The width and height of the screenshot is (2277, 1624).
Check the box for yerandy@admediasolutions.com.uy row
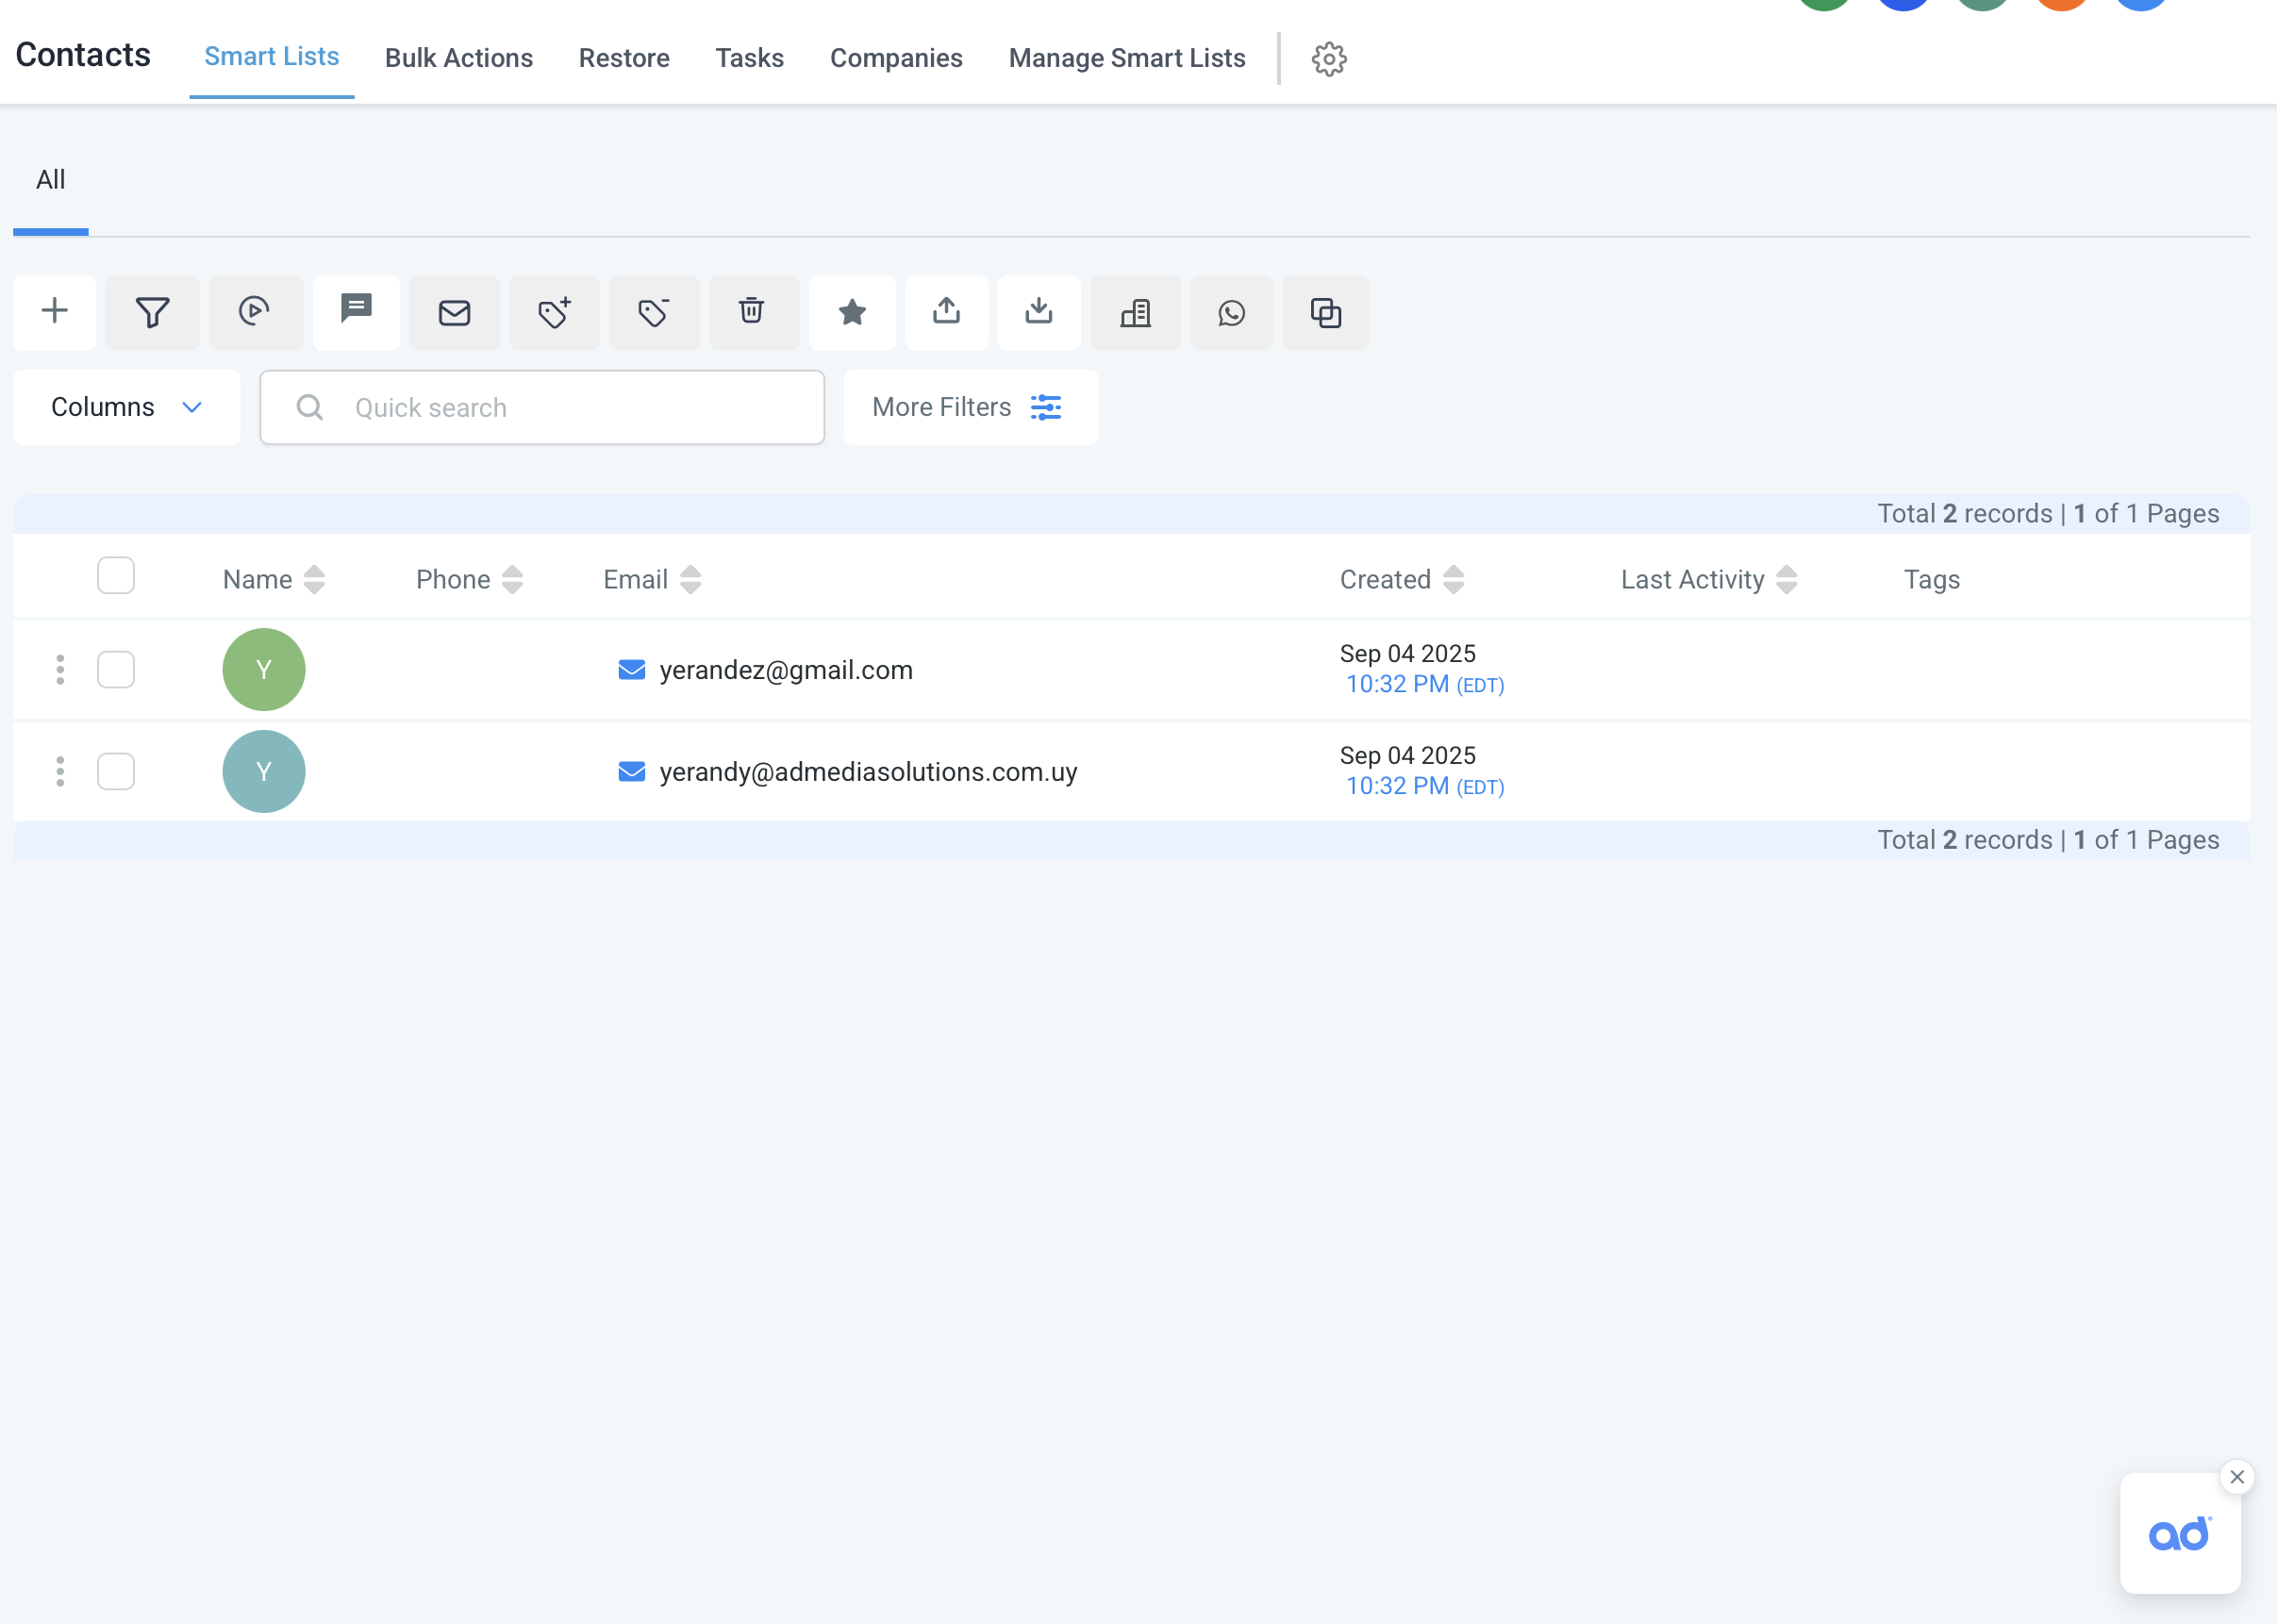[x=116, y=771]
